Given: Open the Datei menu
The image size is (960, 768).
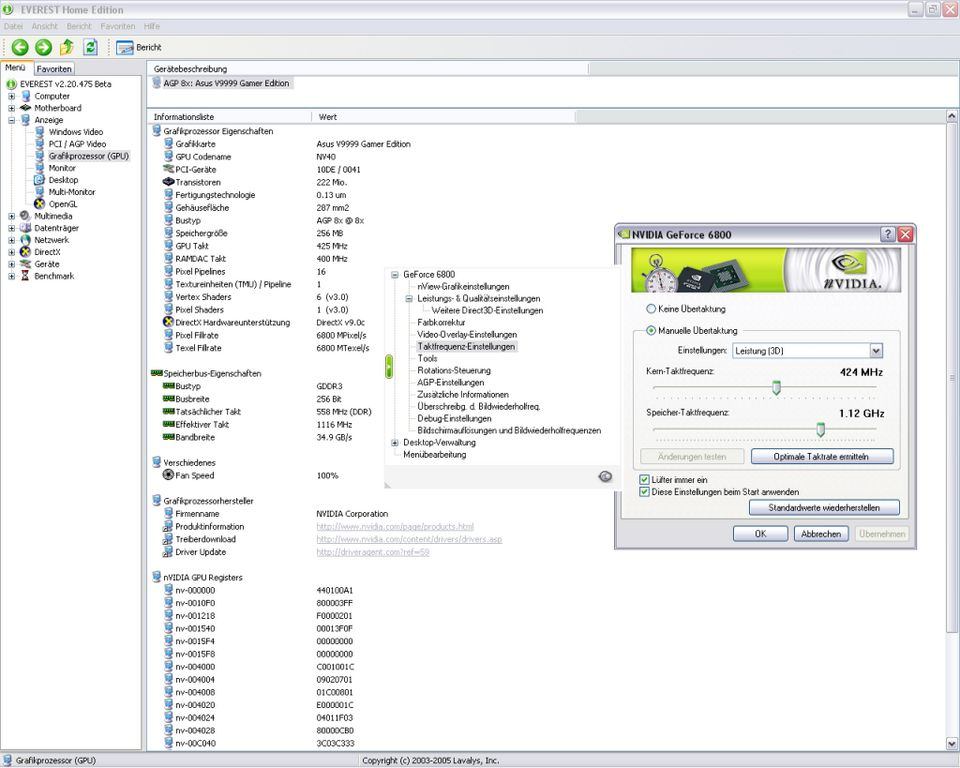Looking at the screenshot, I should [13, 26].
